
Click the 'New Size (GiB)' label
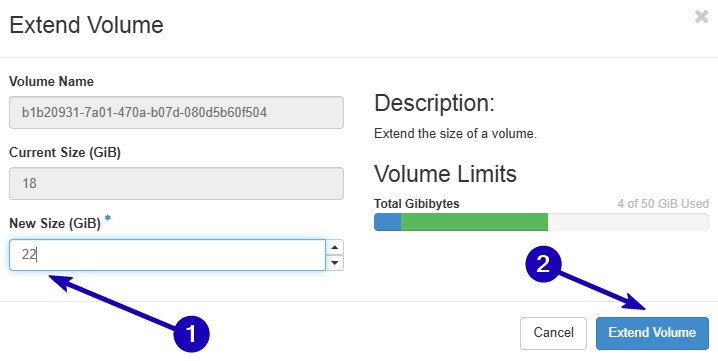coord(55,224)
